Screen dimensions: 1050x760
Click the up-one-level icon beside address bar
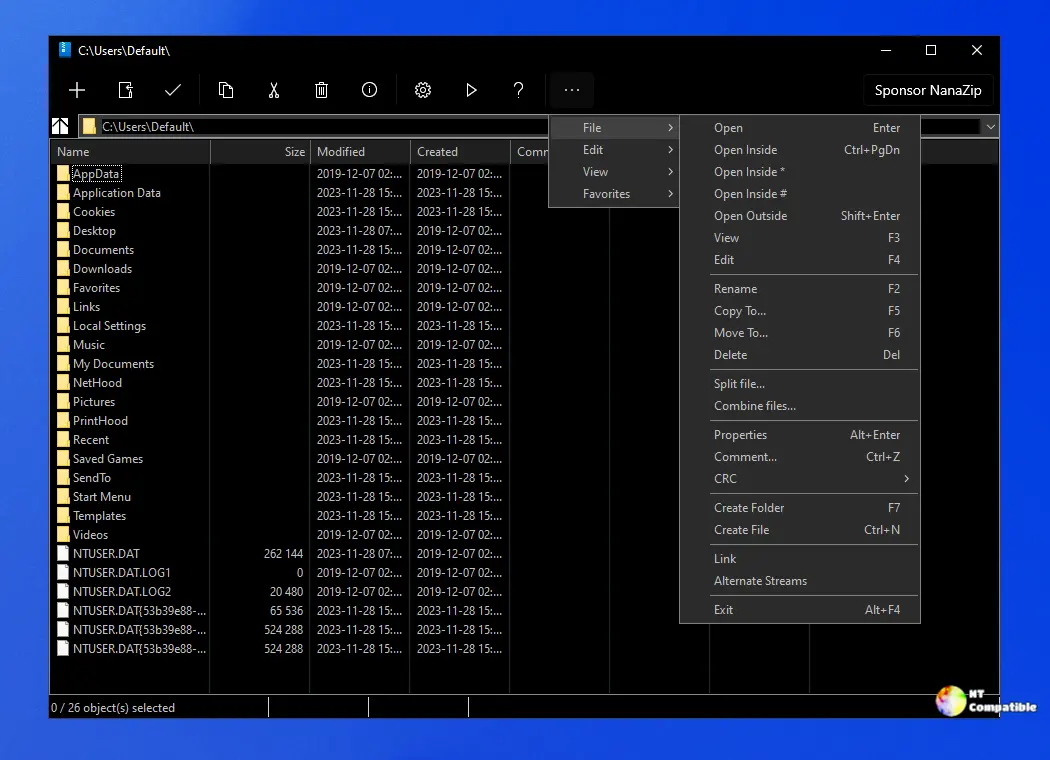pos(61,127)
